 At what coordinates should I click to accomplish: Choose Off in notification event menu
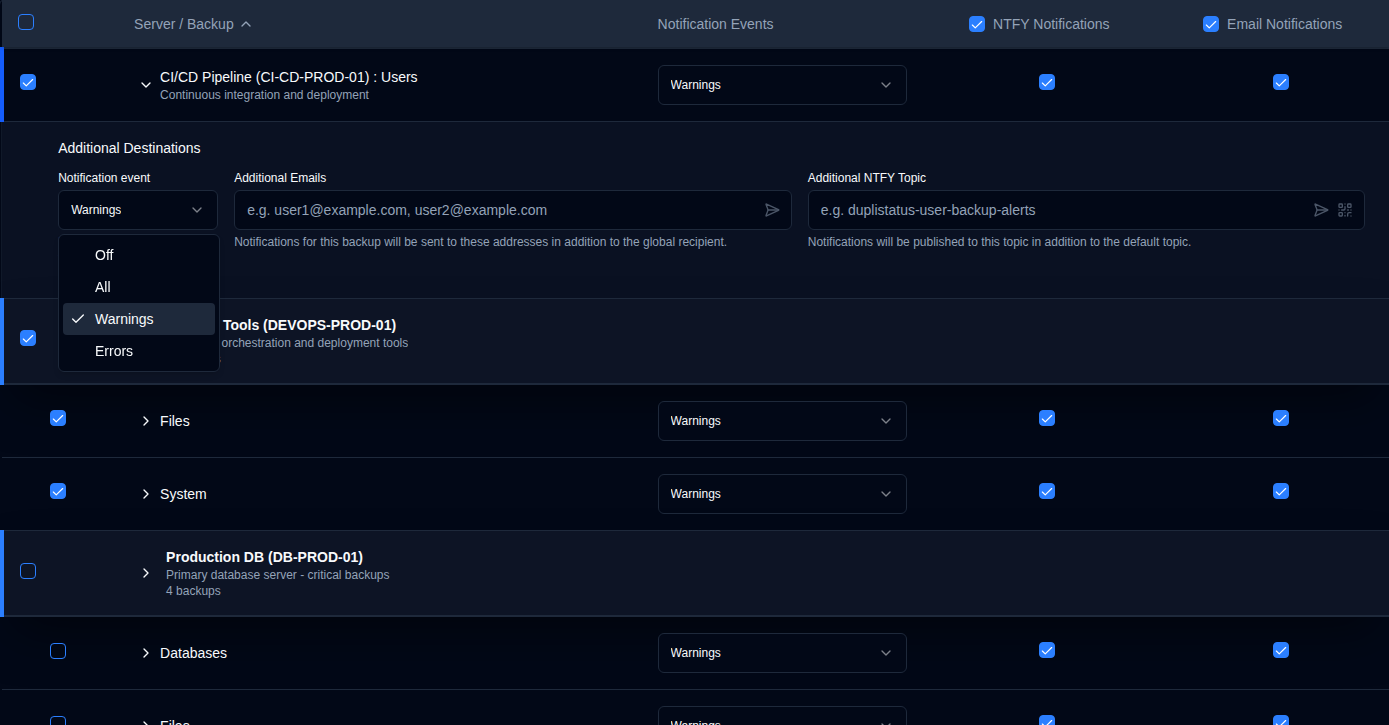(x=139, y=255)
